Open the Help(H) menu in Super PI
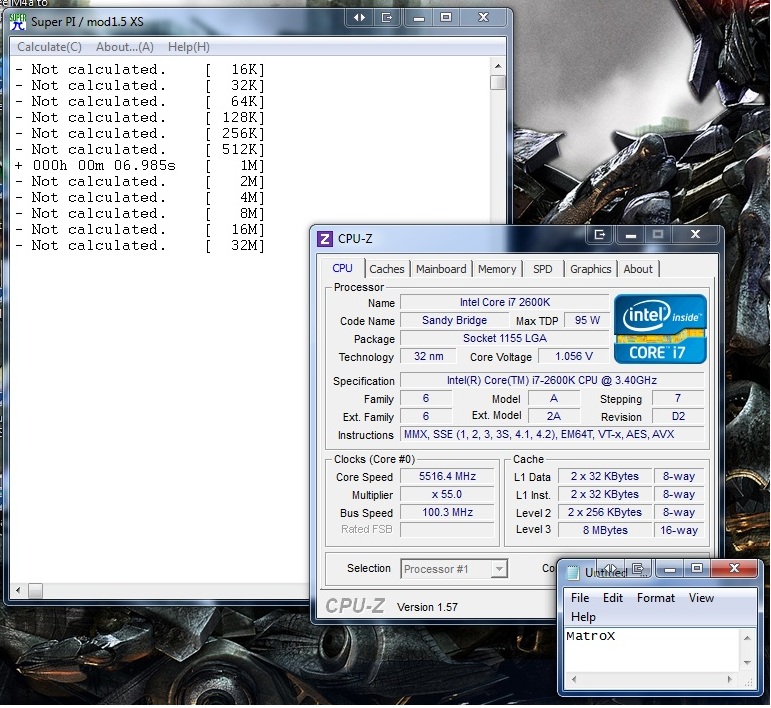Viewport: 771px width, 708px height. (189, 47)
